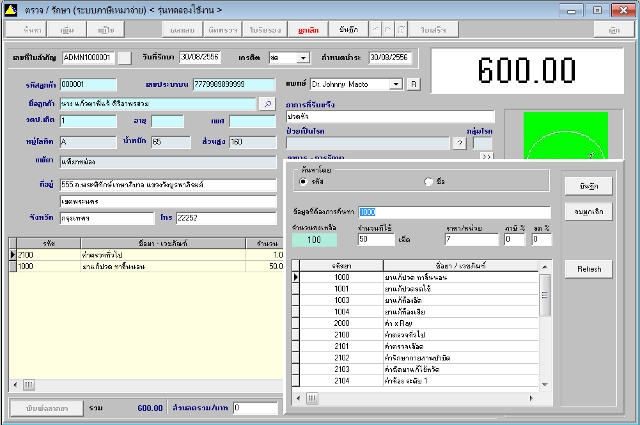Click the R button next to doctor dropdown
This screenshot has width=640, height=425.
pyautogui.click(x=414, y=83)
